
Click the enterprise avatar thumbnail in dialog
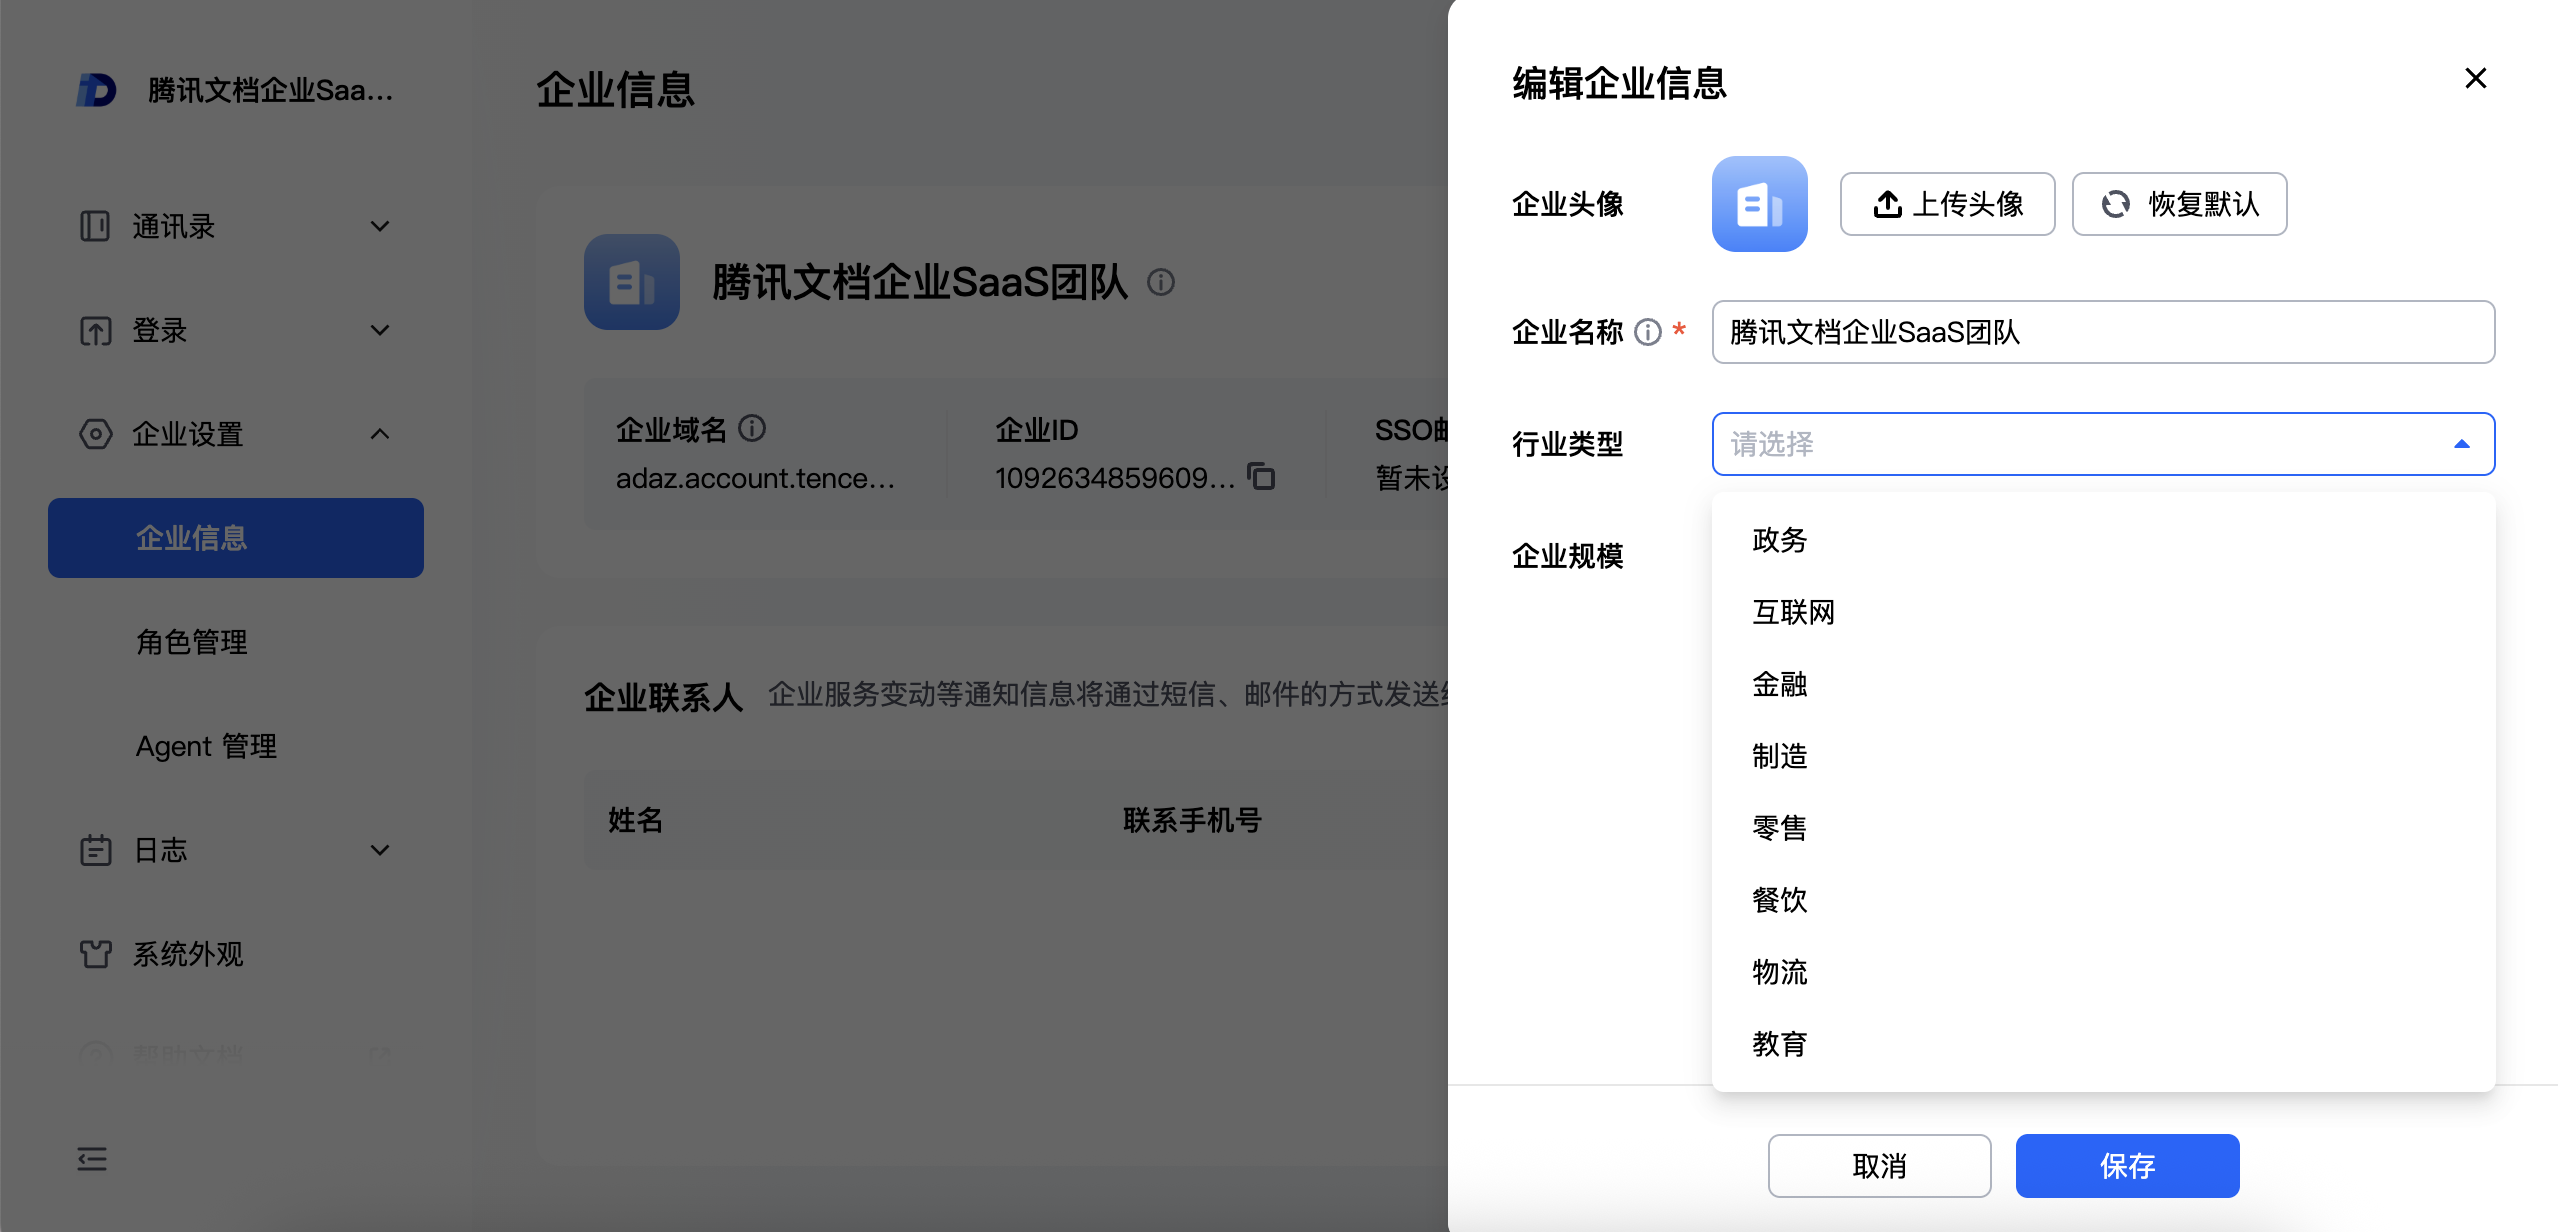coord(1759,204)
